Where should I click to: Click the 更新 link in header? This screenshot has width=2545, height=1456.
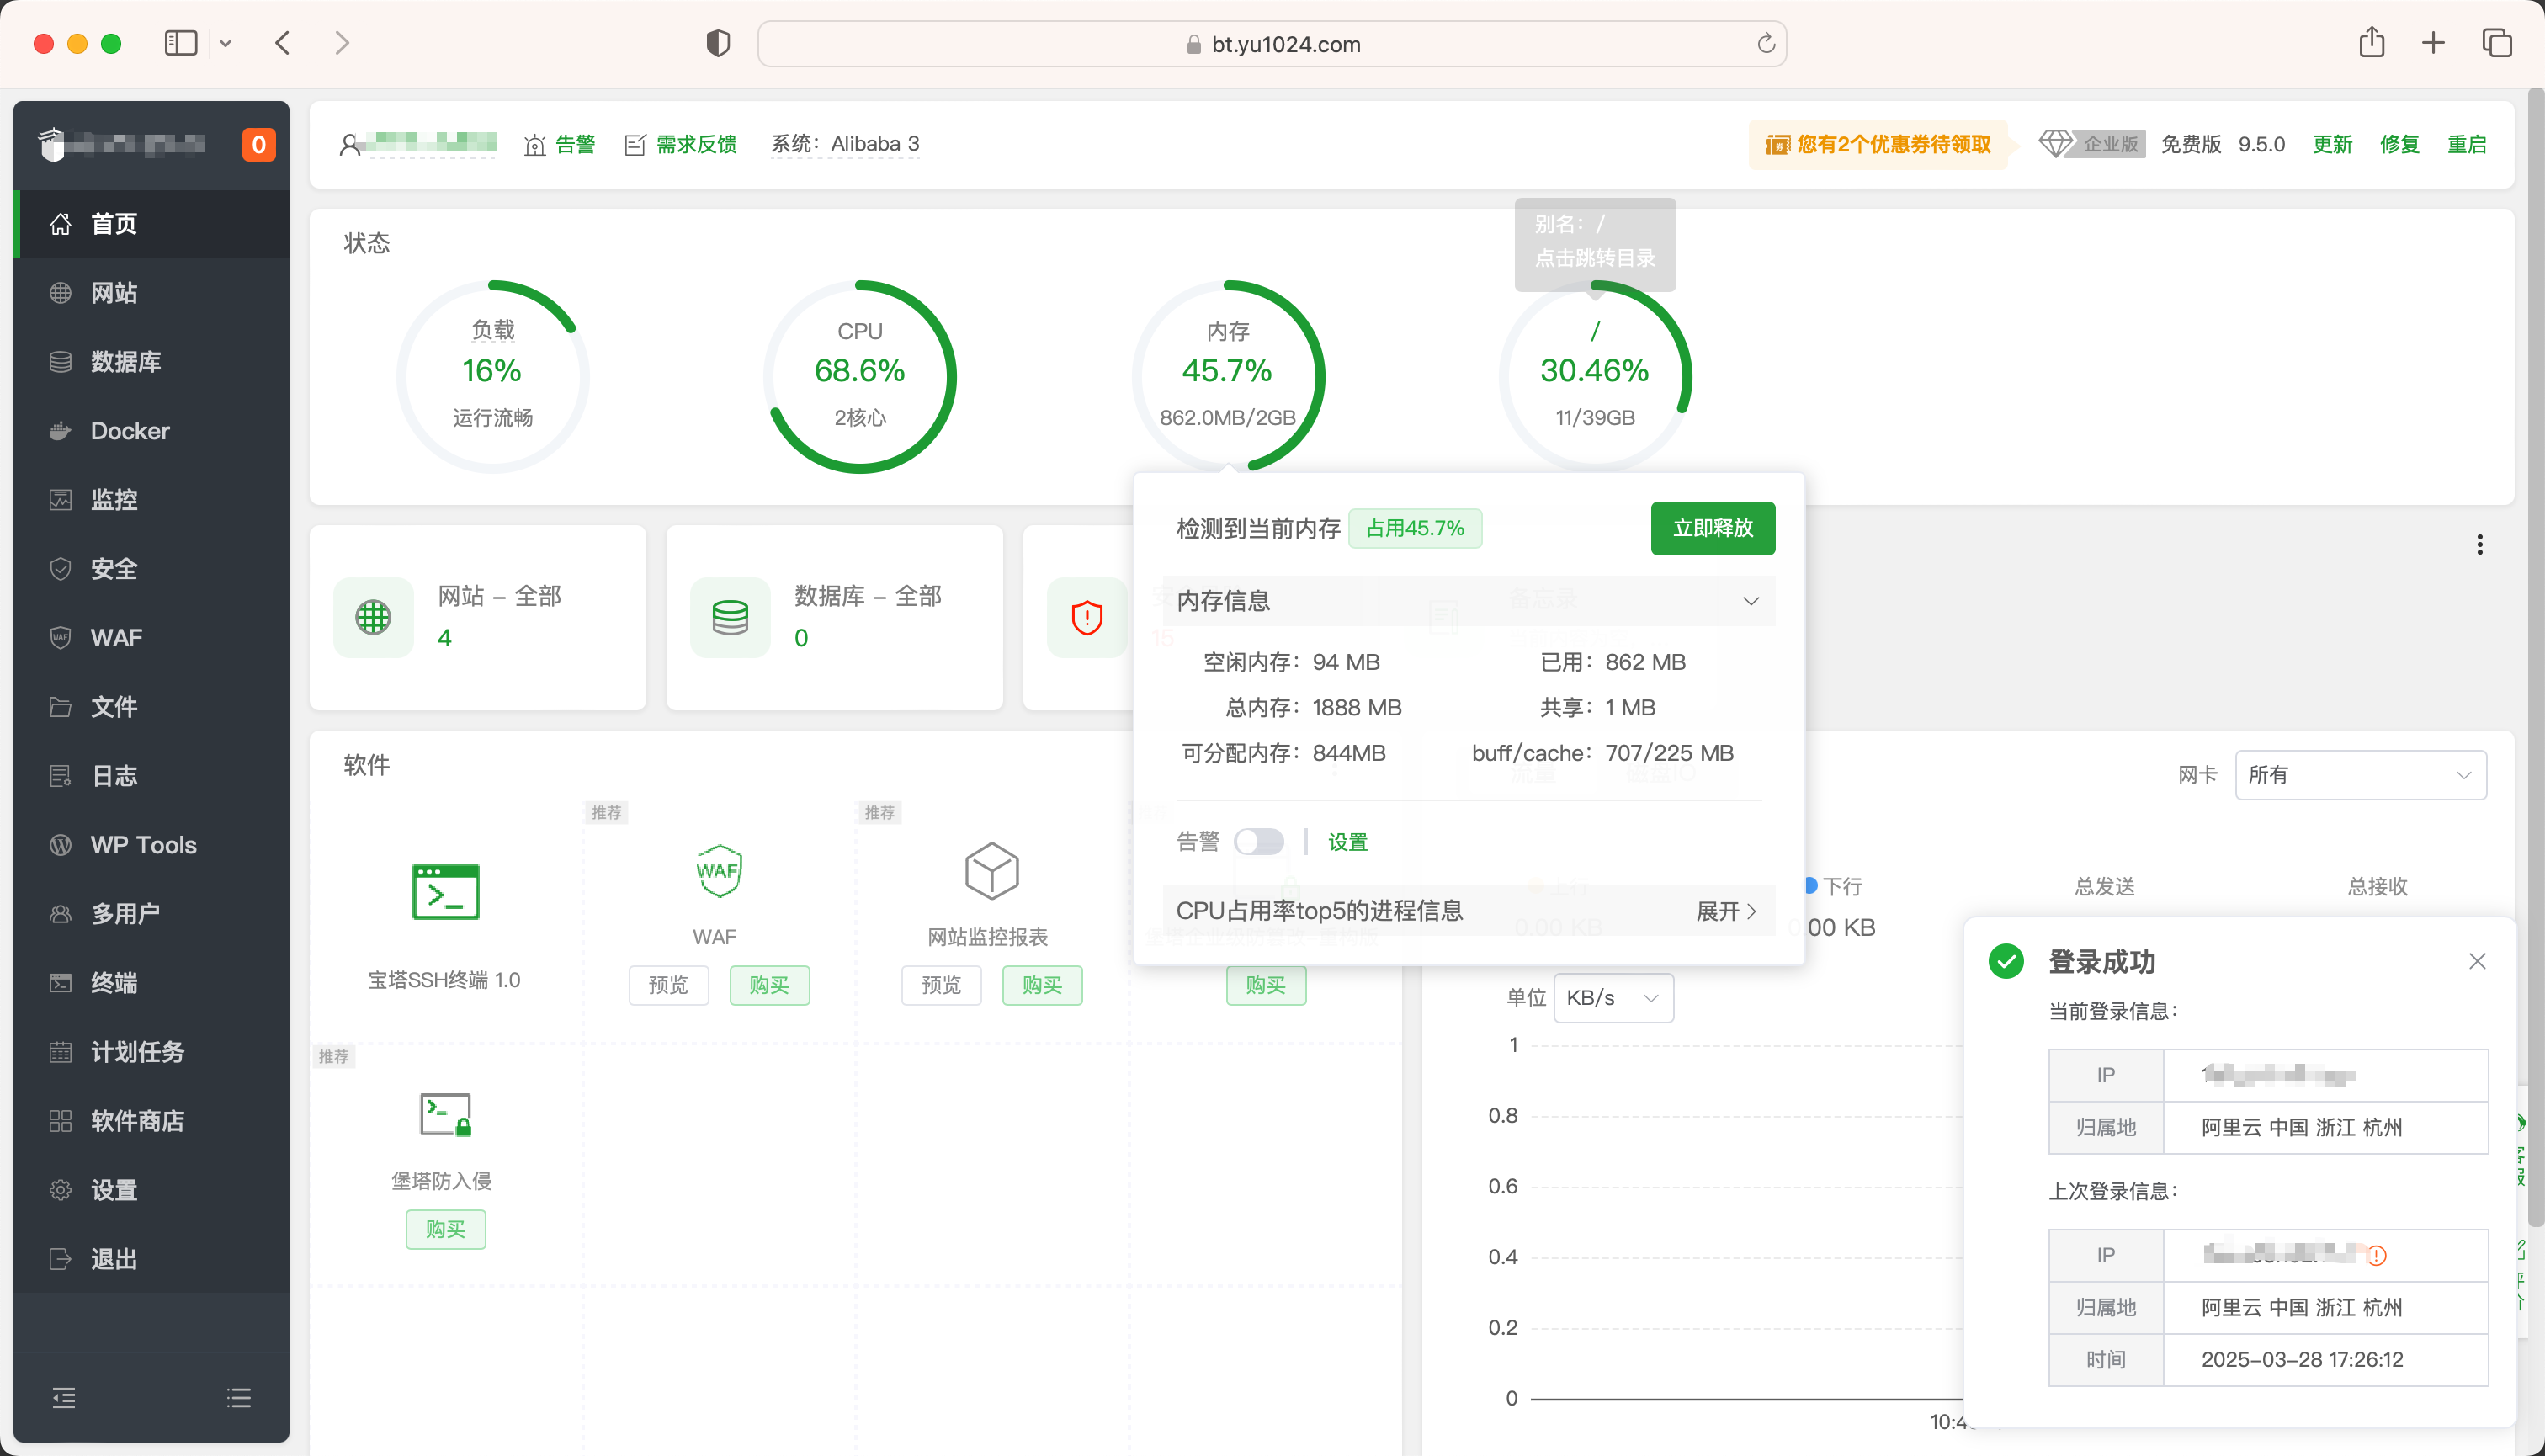point(2332,144)
